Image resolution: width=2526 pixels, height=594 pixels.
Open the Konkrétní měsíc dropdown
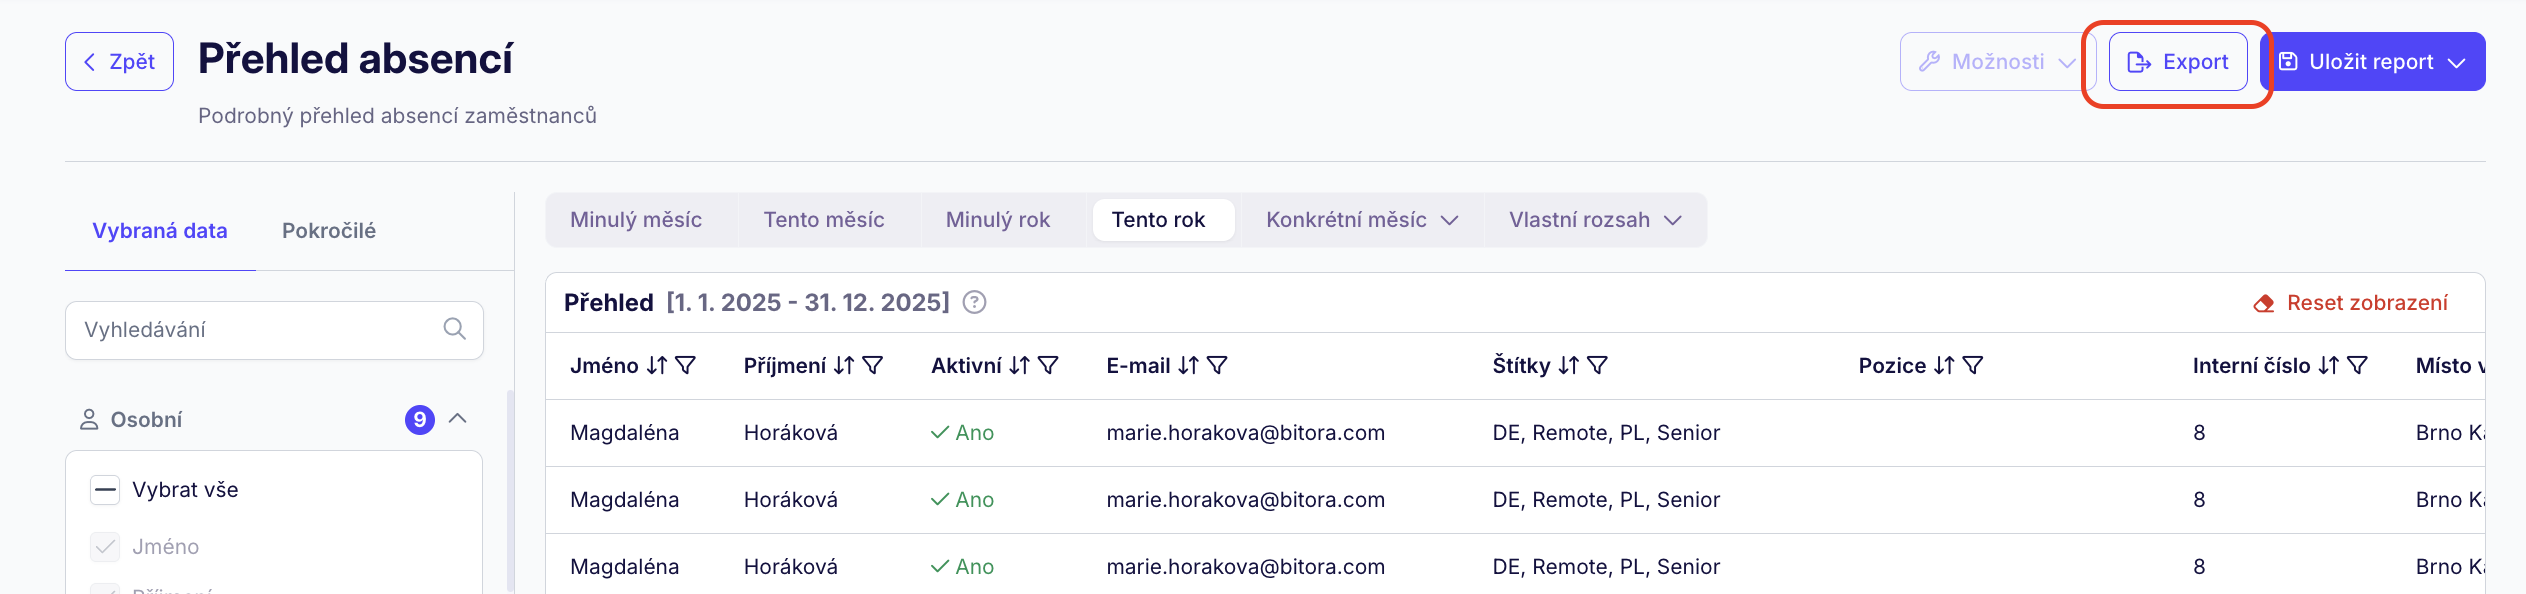point(1362,220)
